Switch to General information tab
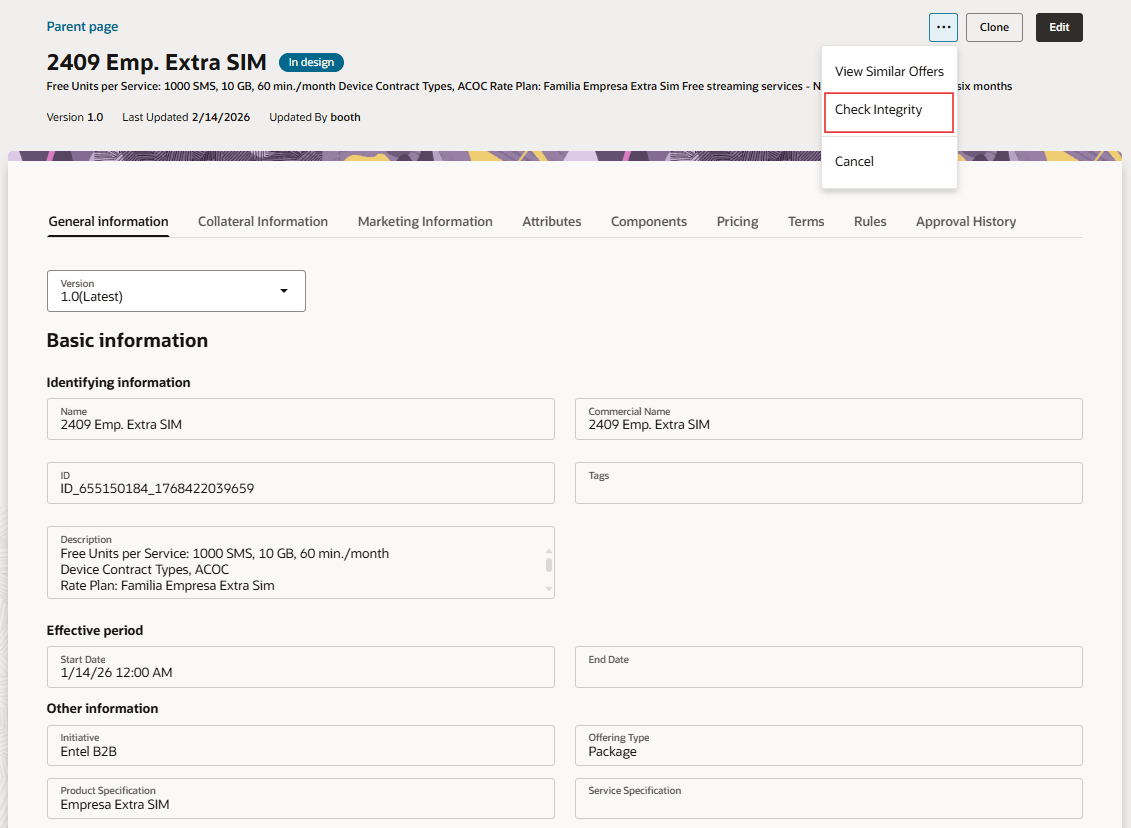Viewport: 1131px width, 828px height. pos(108,221)
